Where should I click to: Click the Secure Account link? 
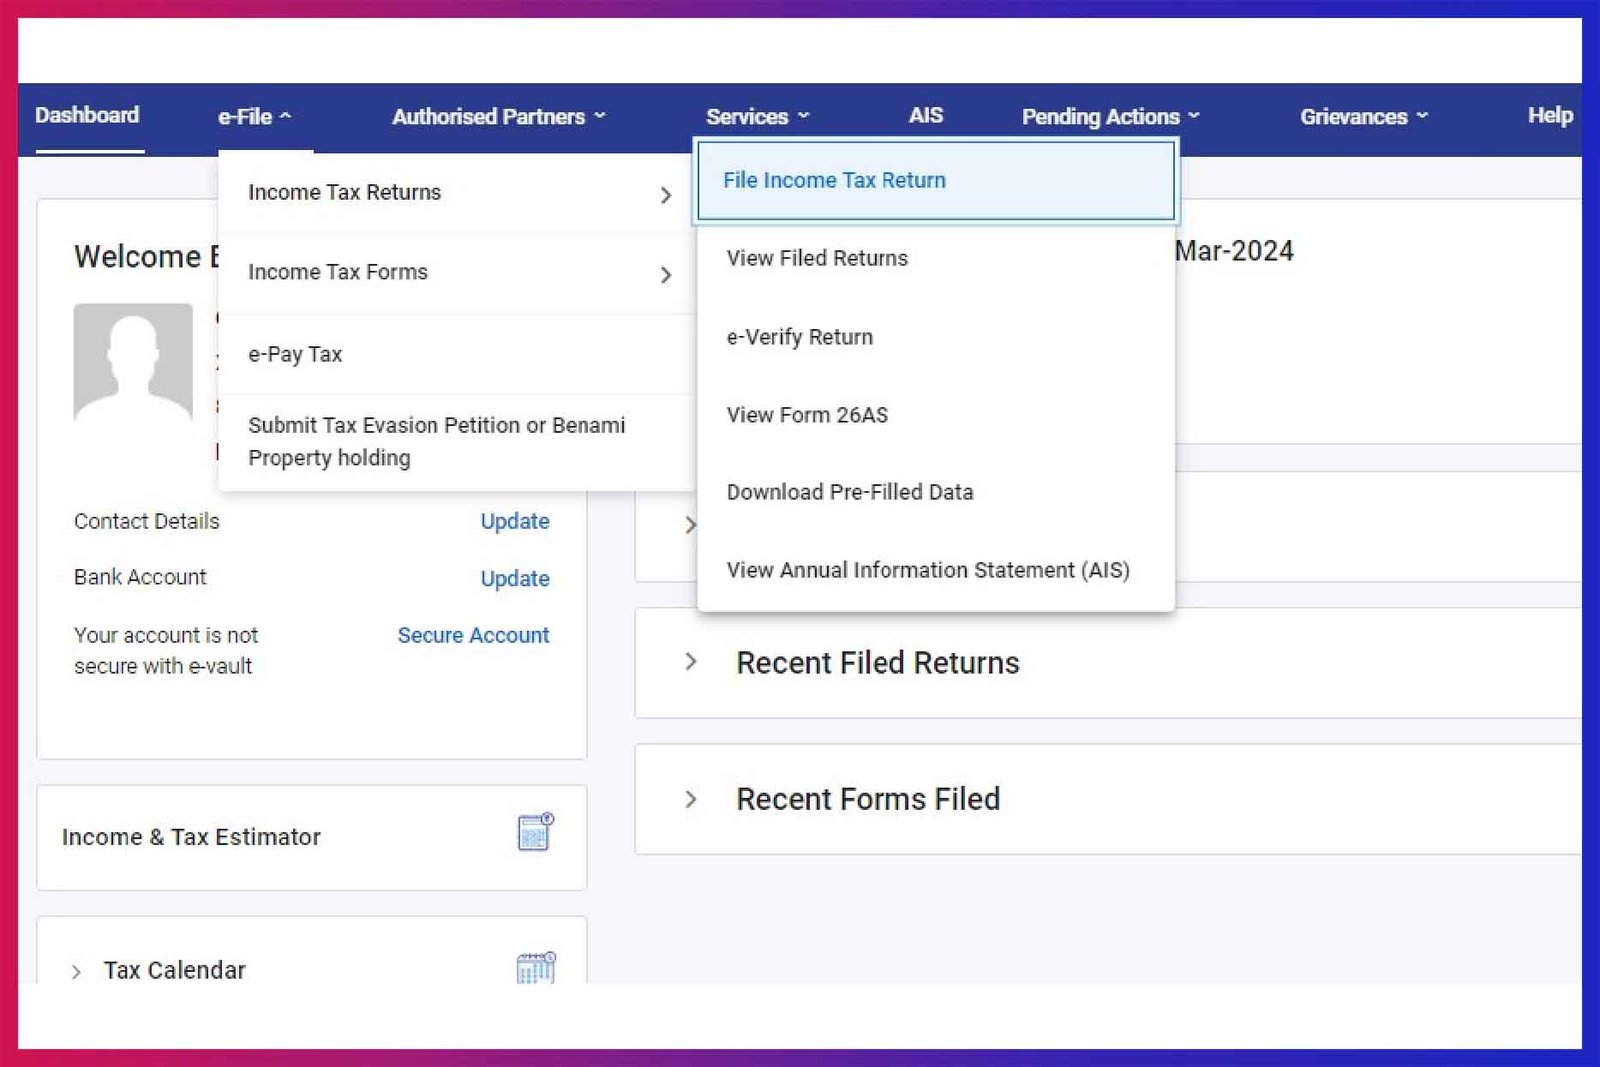point(473,635)
